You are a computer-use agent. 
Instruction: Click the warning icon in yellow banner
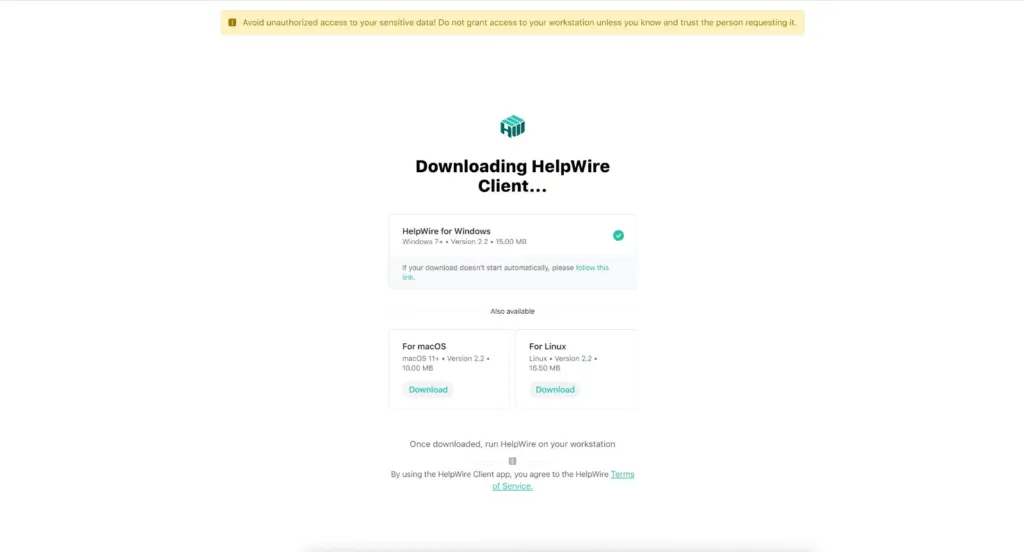coord(232,22)
